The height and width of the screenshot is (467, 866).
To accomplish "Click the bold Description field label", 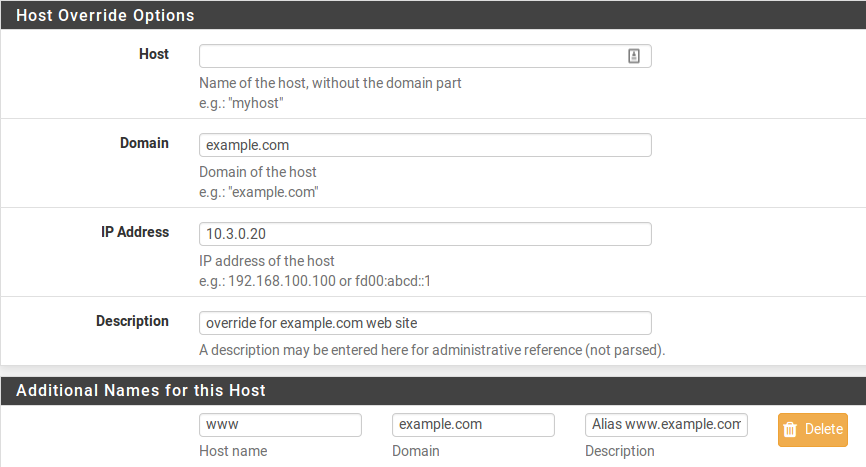I will click(132, 321).
